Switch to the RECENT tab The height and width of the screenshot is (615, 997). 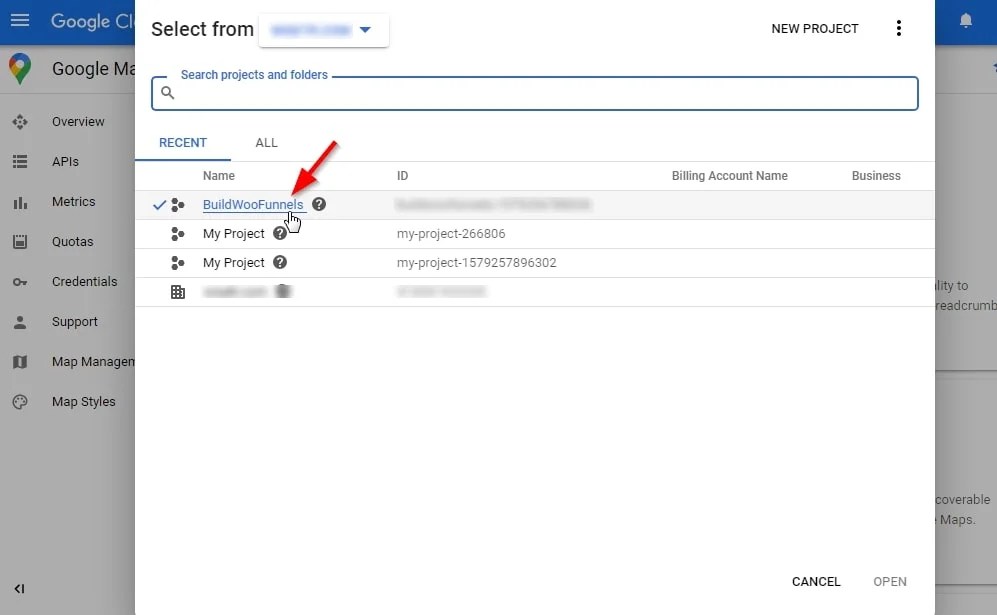pos(183,143)
